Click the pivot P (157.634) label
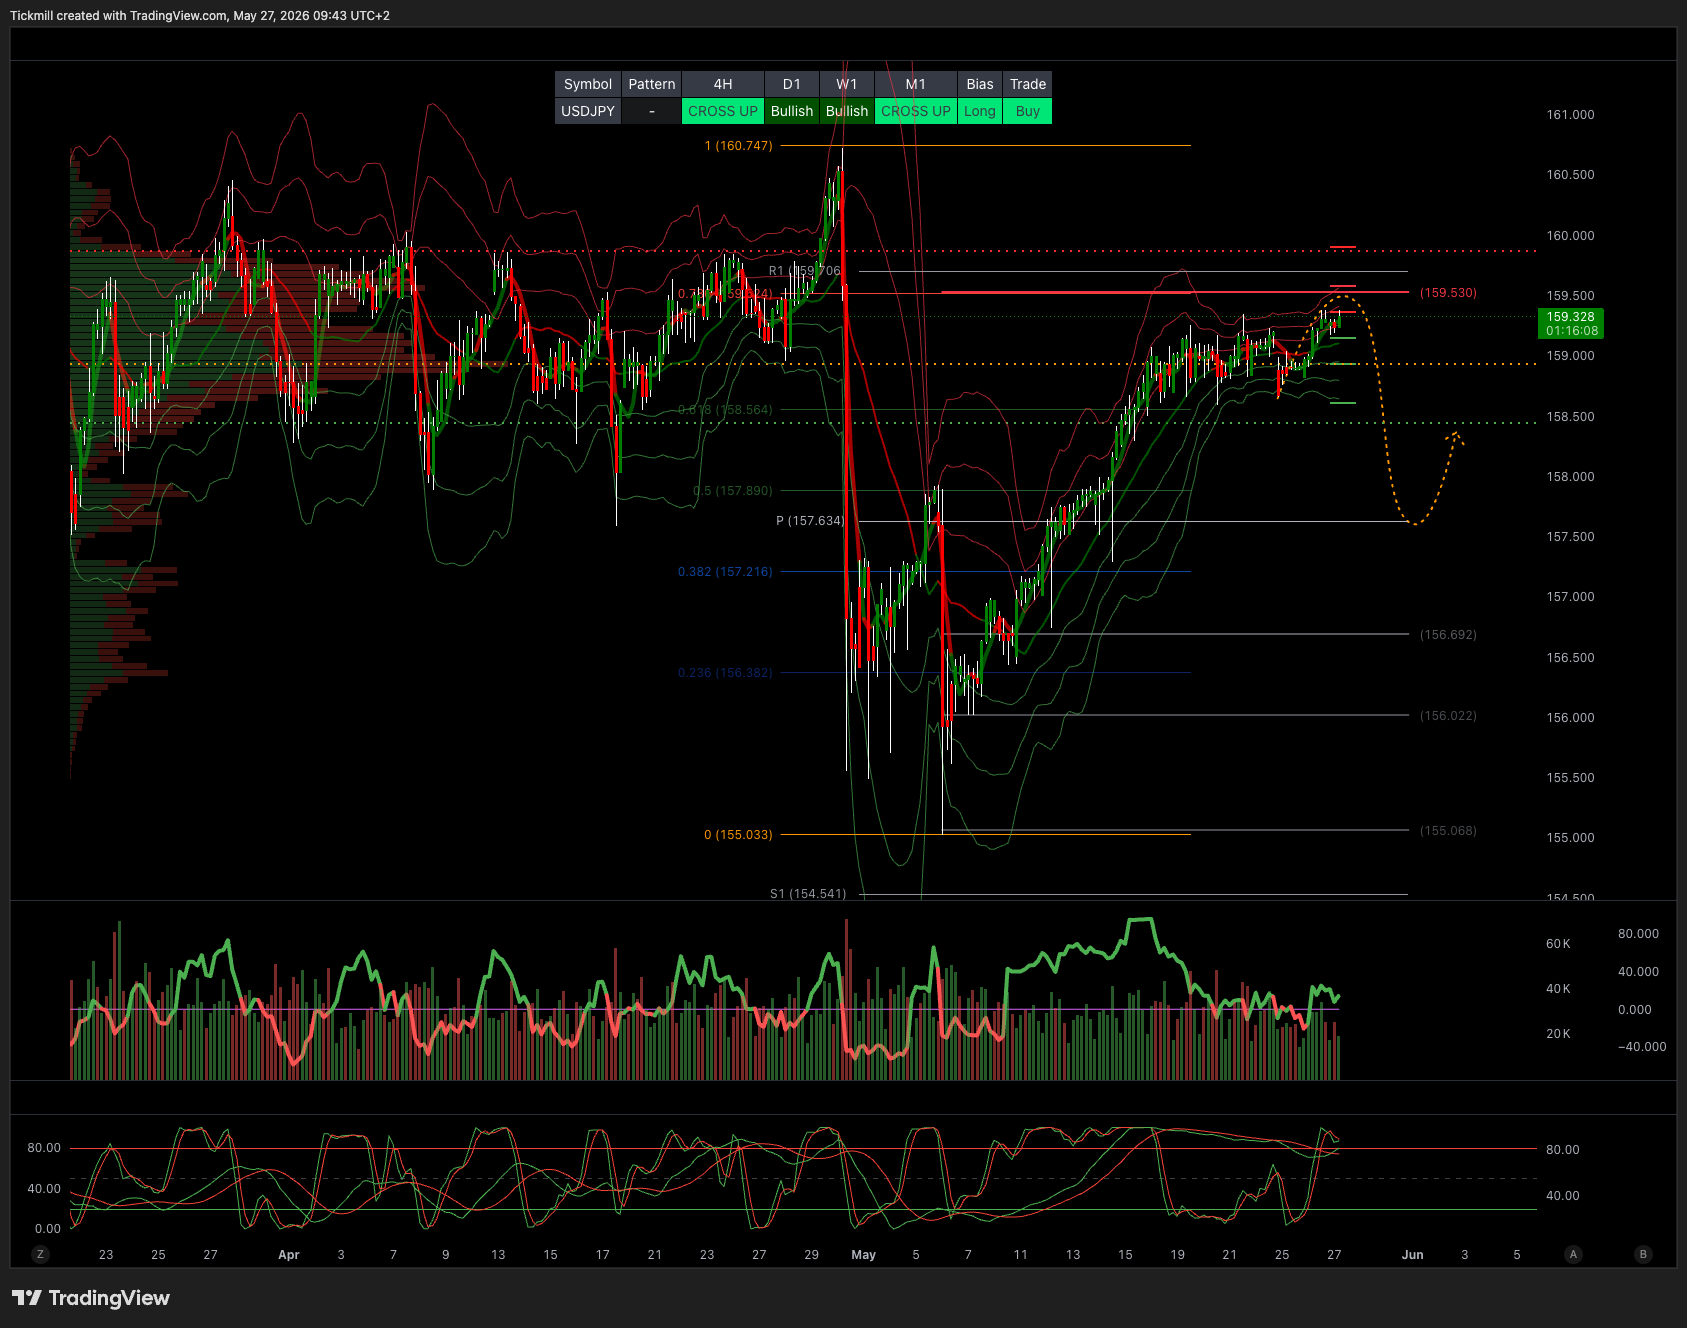 pos(810,521)
